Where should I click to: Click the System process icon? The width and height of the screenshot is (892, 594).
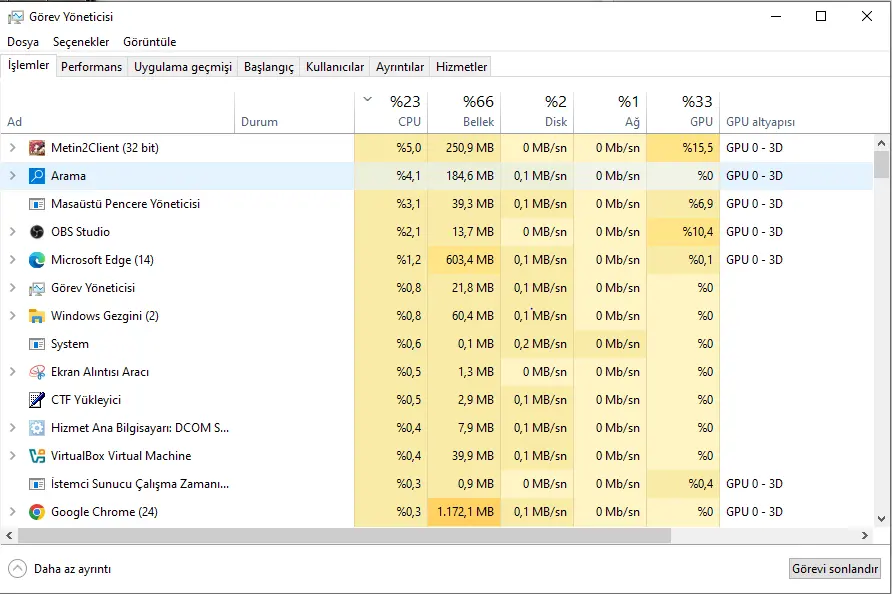pyautogui.click(x=36, y=344)
